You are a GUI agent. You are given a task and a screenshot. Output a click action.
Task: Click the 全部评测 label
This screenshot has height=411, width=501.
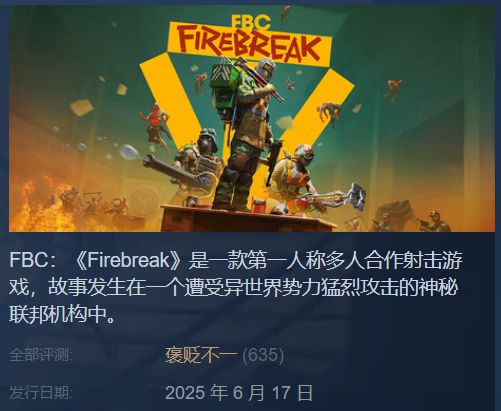[40, 355]
